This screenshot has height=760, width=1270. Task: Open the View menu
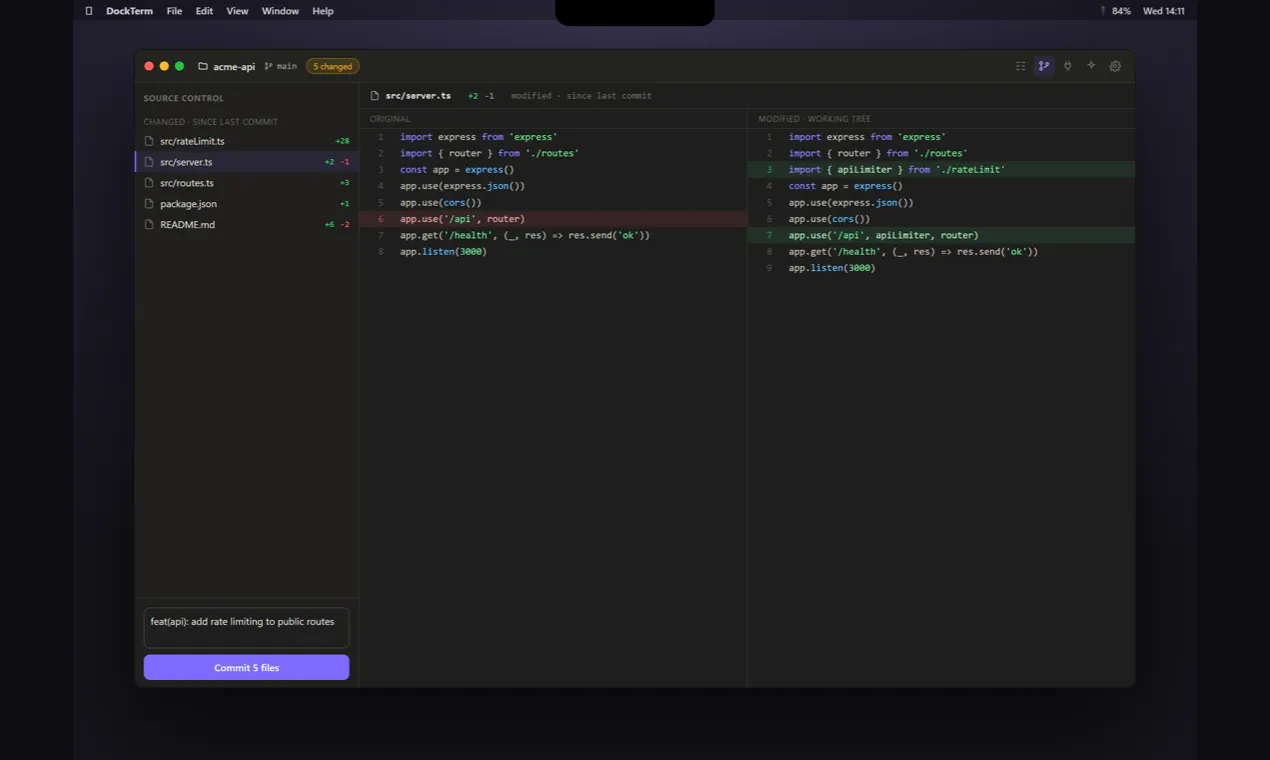(x=237, y=11)
